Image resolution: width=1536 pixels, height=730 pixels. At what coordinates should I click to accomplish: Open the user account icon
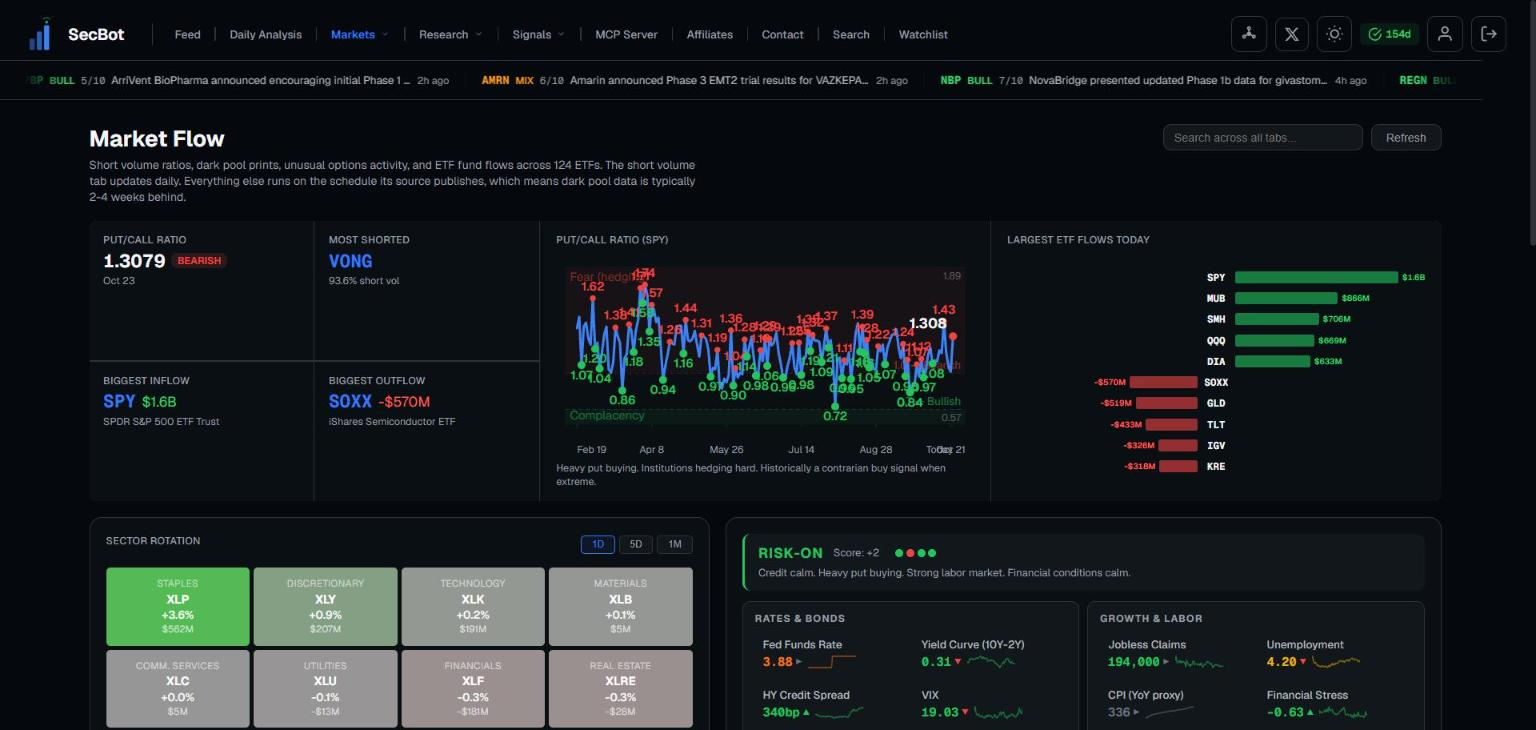(x=1444, y=34)
